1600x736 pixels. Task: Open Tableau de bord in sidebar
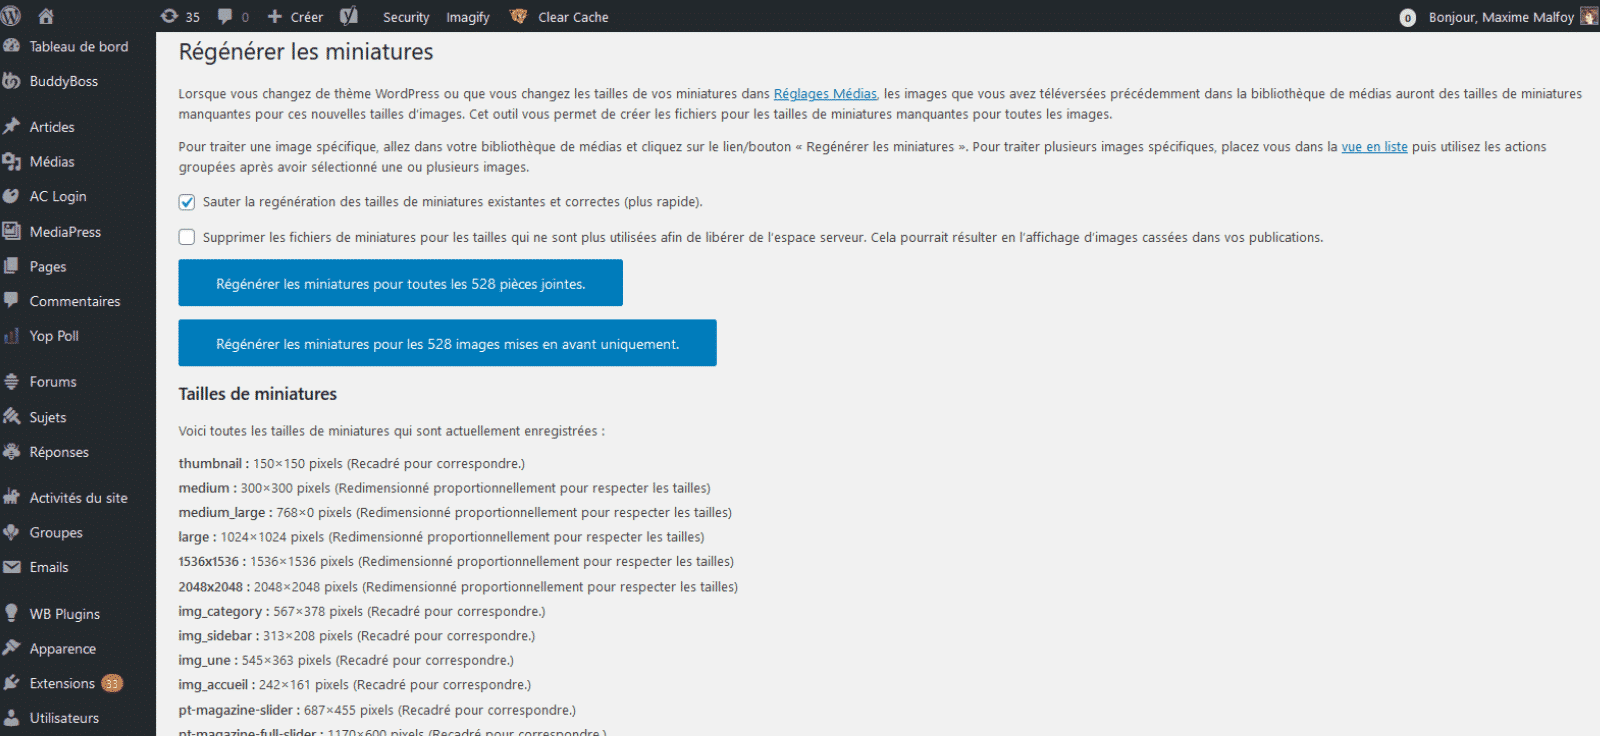pos(78,46)
